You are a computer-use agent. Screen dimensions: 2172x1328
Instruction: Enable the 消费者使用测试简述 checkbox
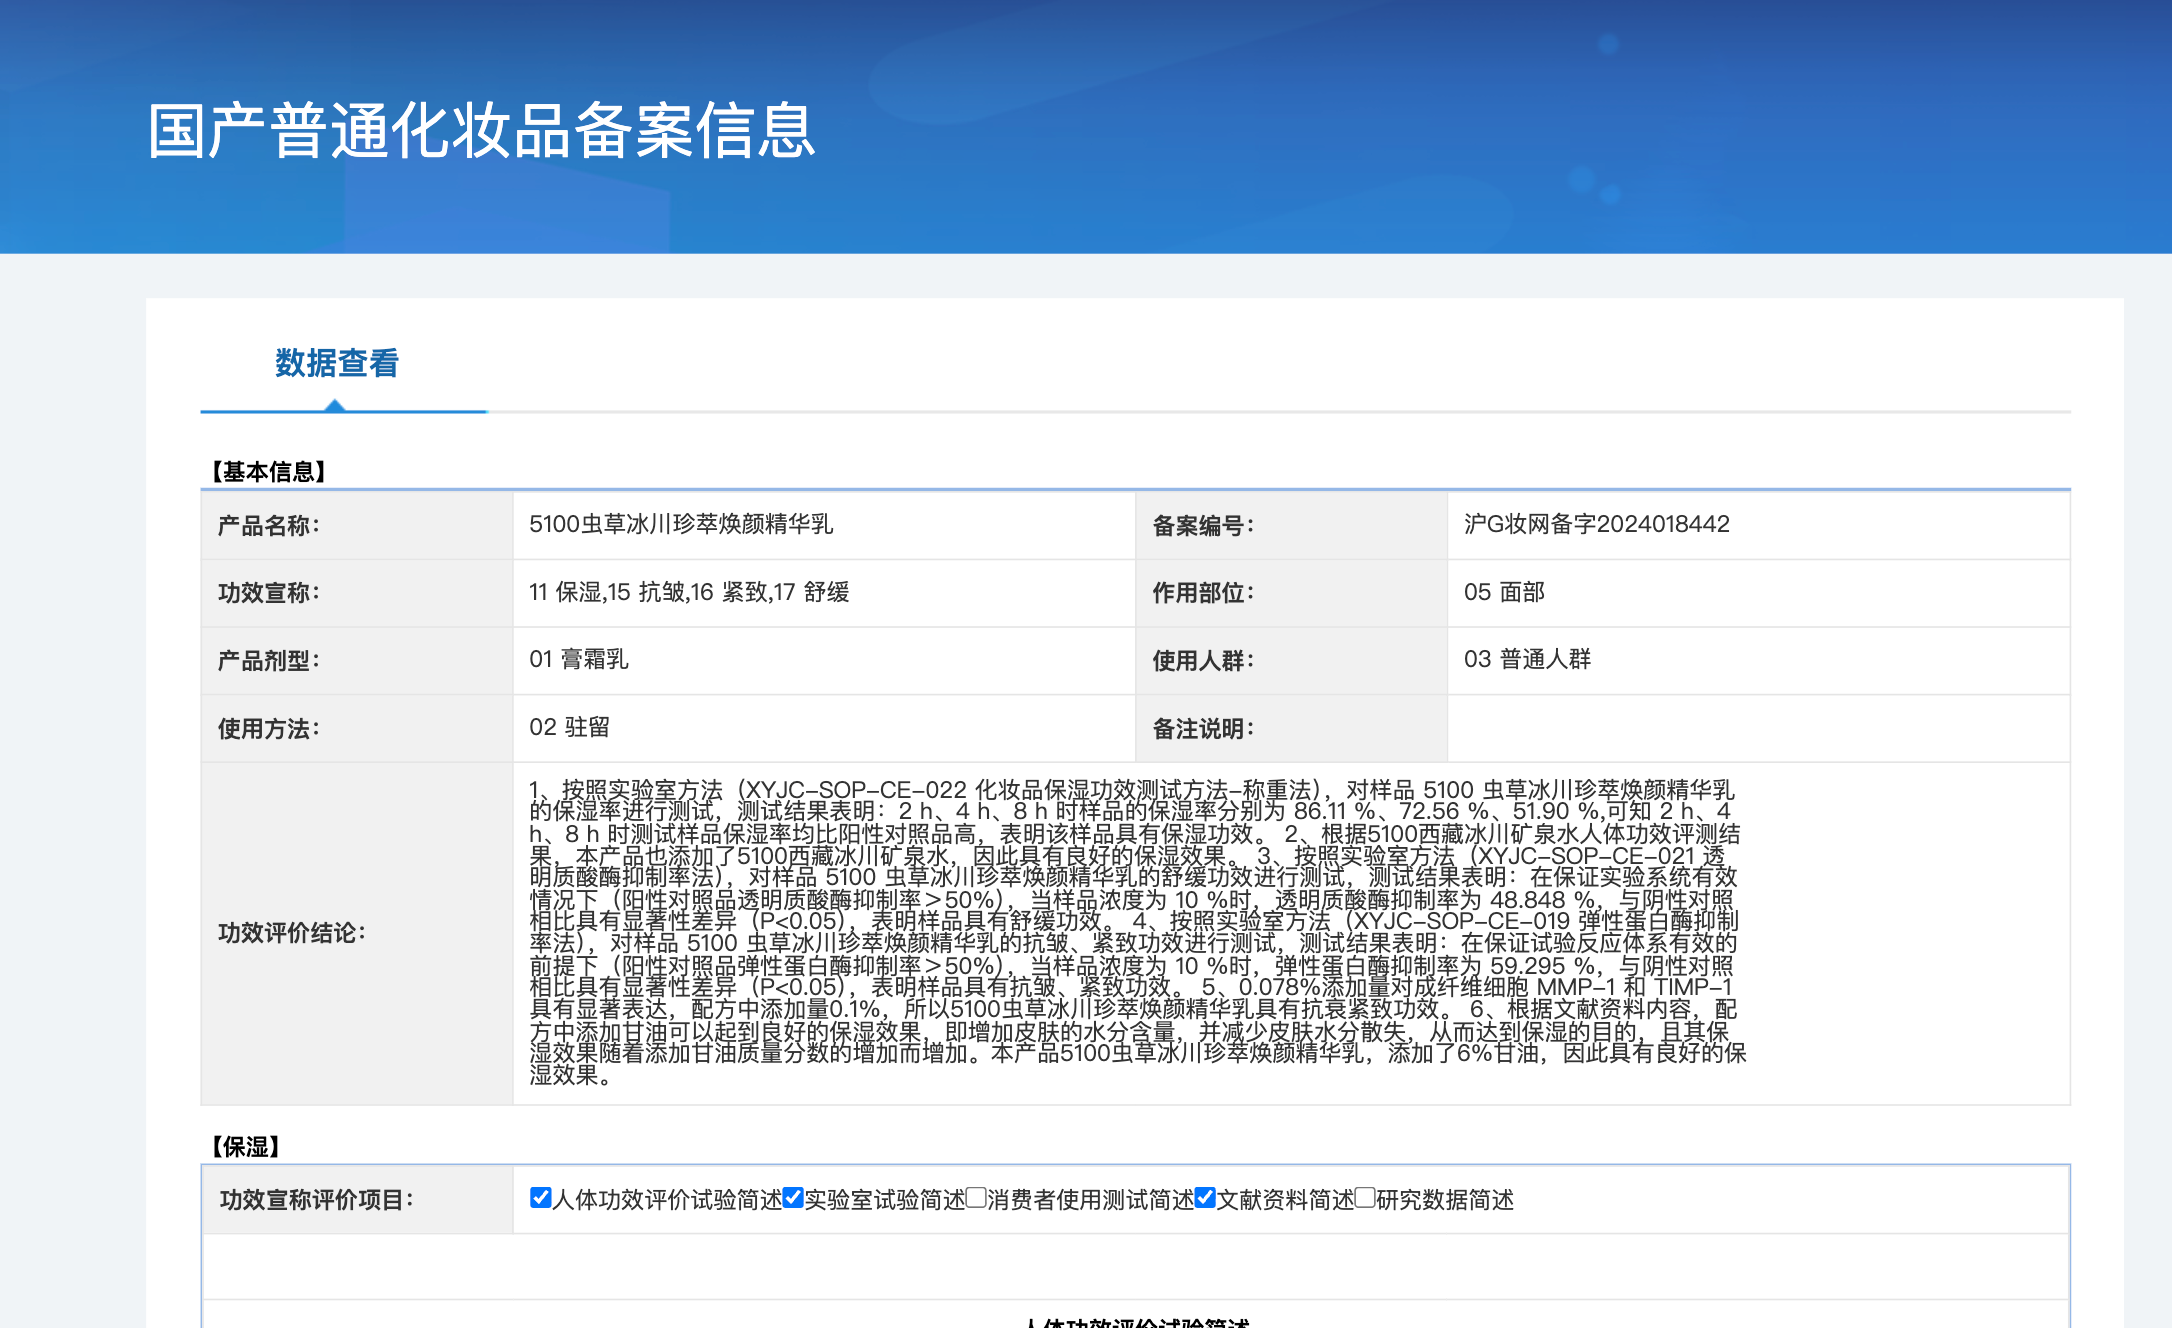[x=976, y=1198]
